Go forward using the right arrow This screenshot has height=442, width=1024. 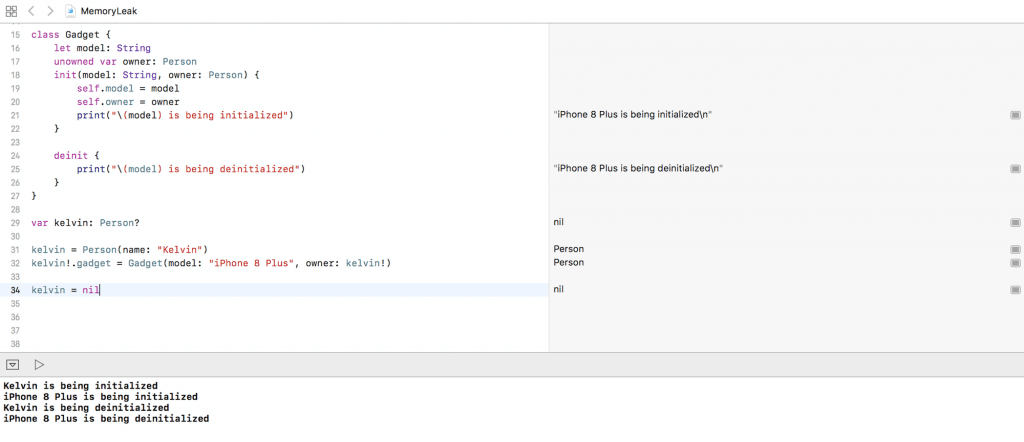[50, 10]
